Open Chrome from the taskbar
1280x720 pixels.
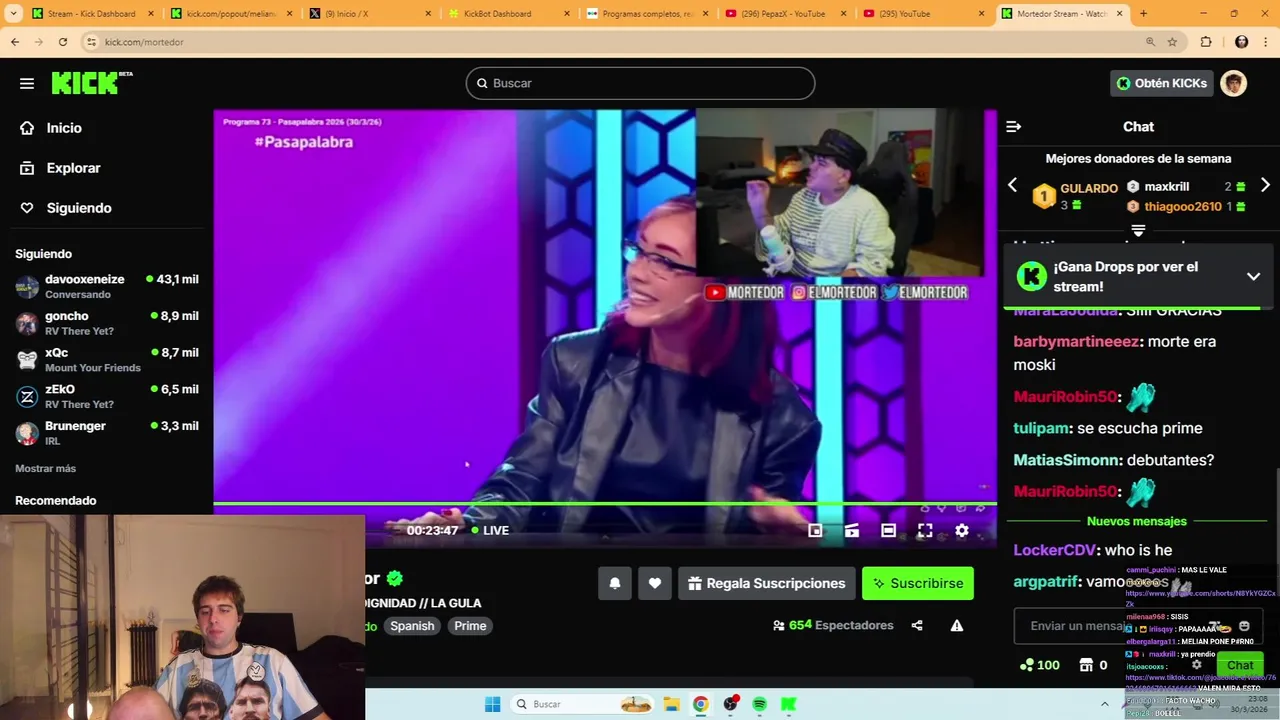click(701, 704)
